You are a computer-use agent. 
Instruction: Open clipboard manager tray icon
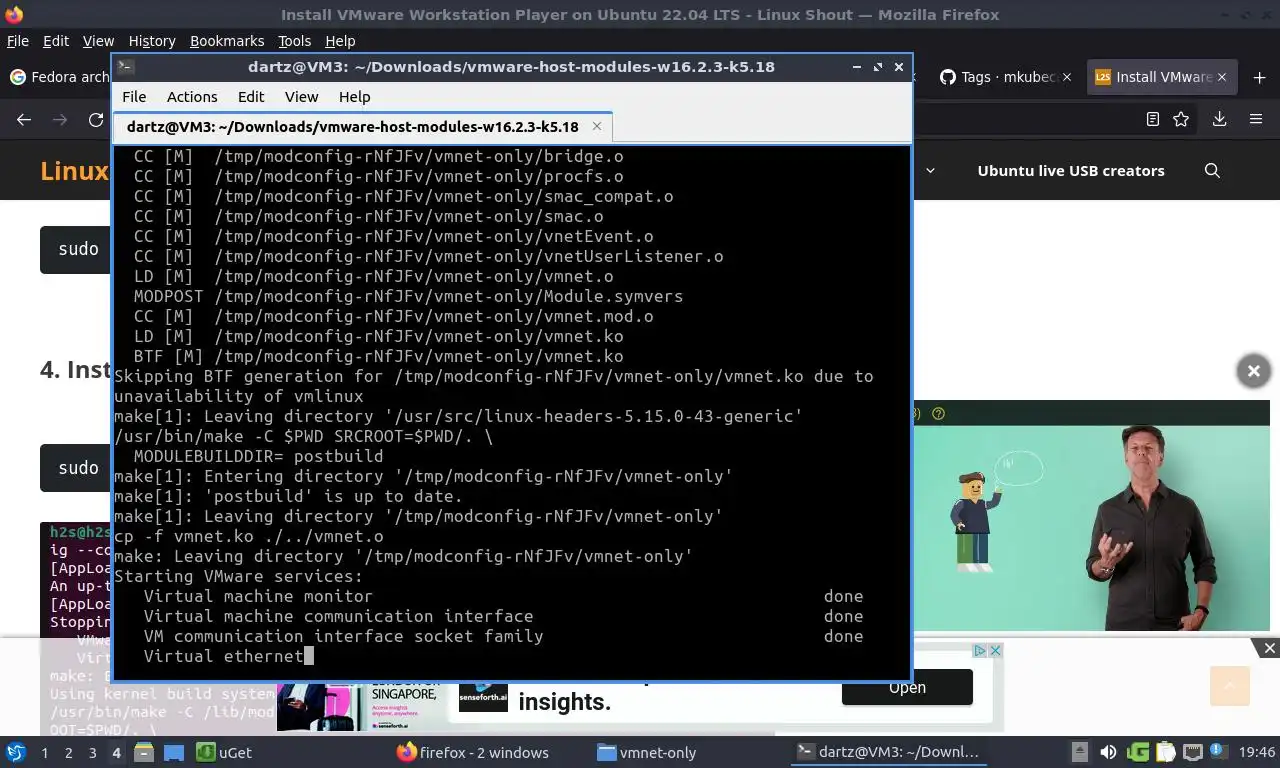click(x=1165, y=752)
